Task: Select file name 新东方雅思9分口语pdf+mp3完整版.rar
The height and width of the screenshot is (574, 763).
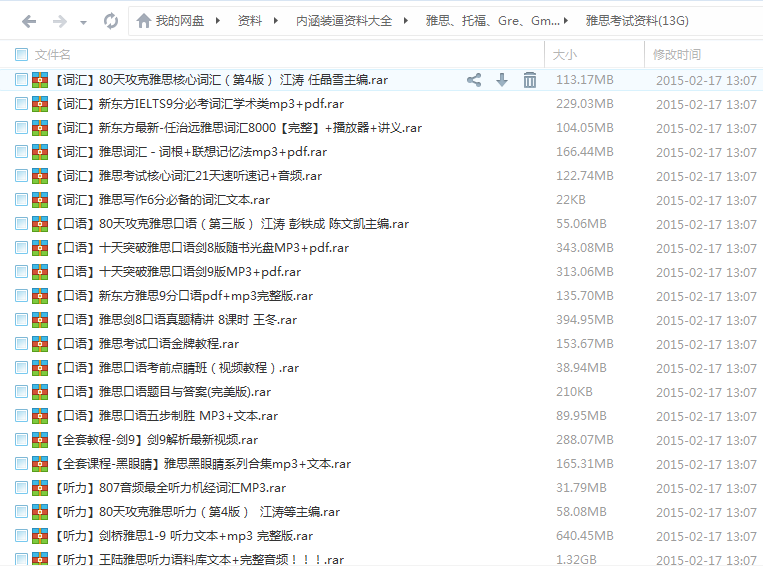Action: 183,295
